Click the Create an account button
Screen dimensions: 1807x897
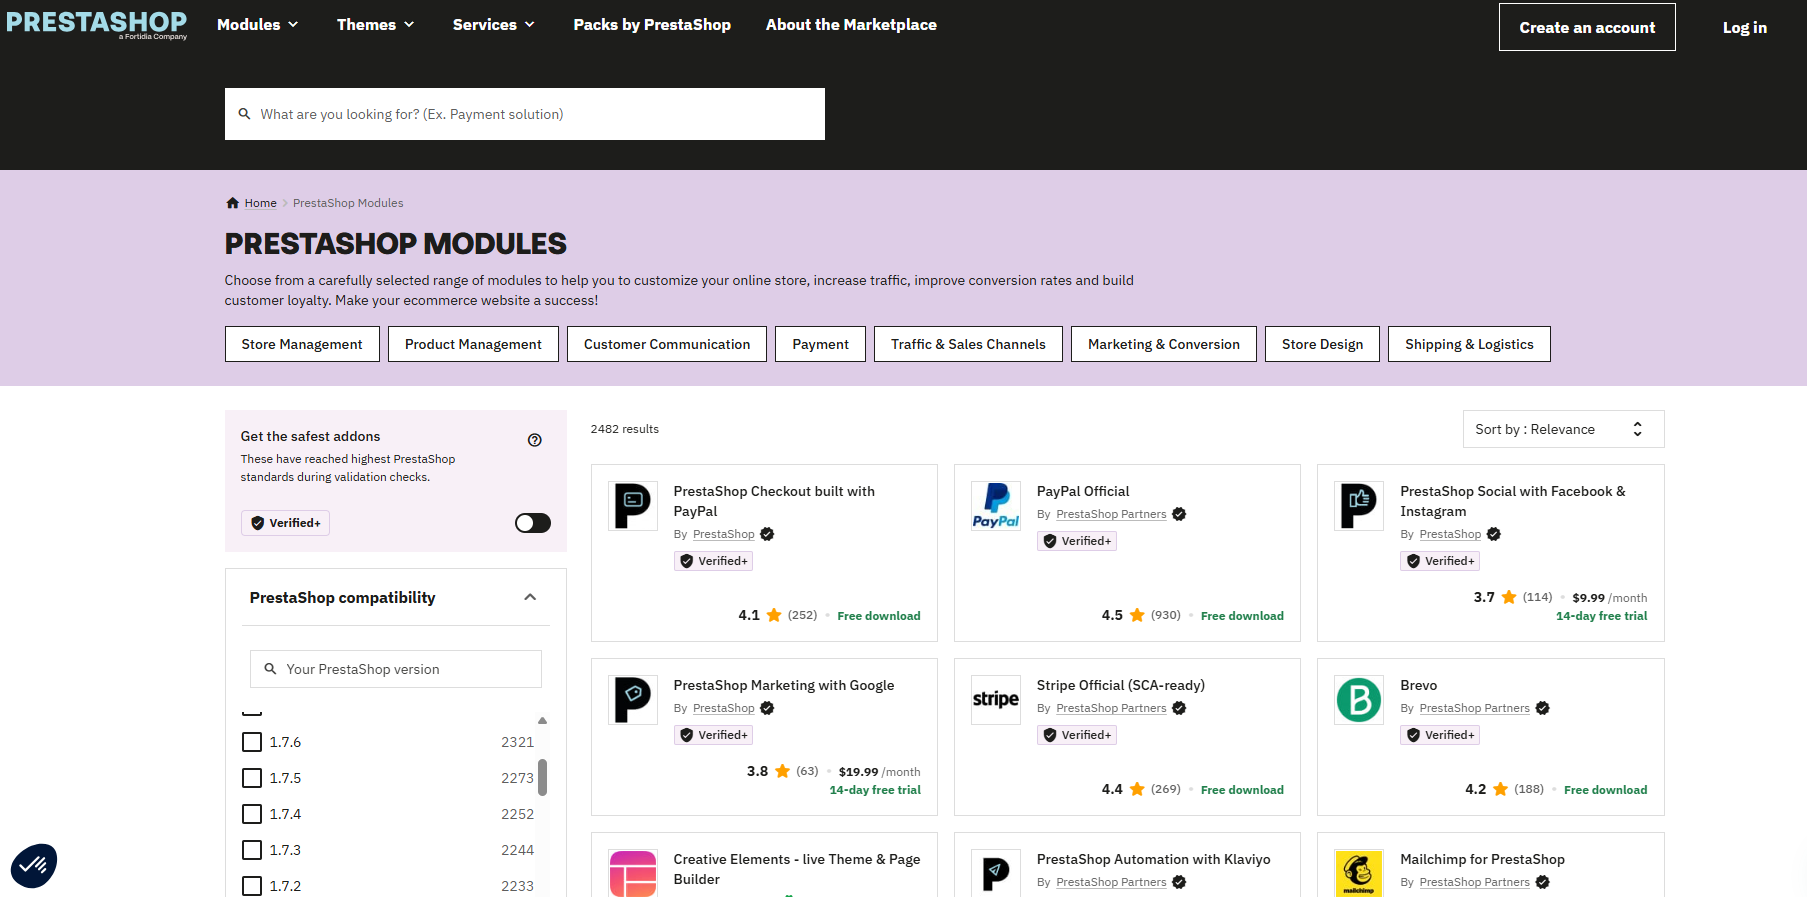[1586, 27]
